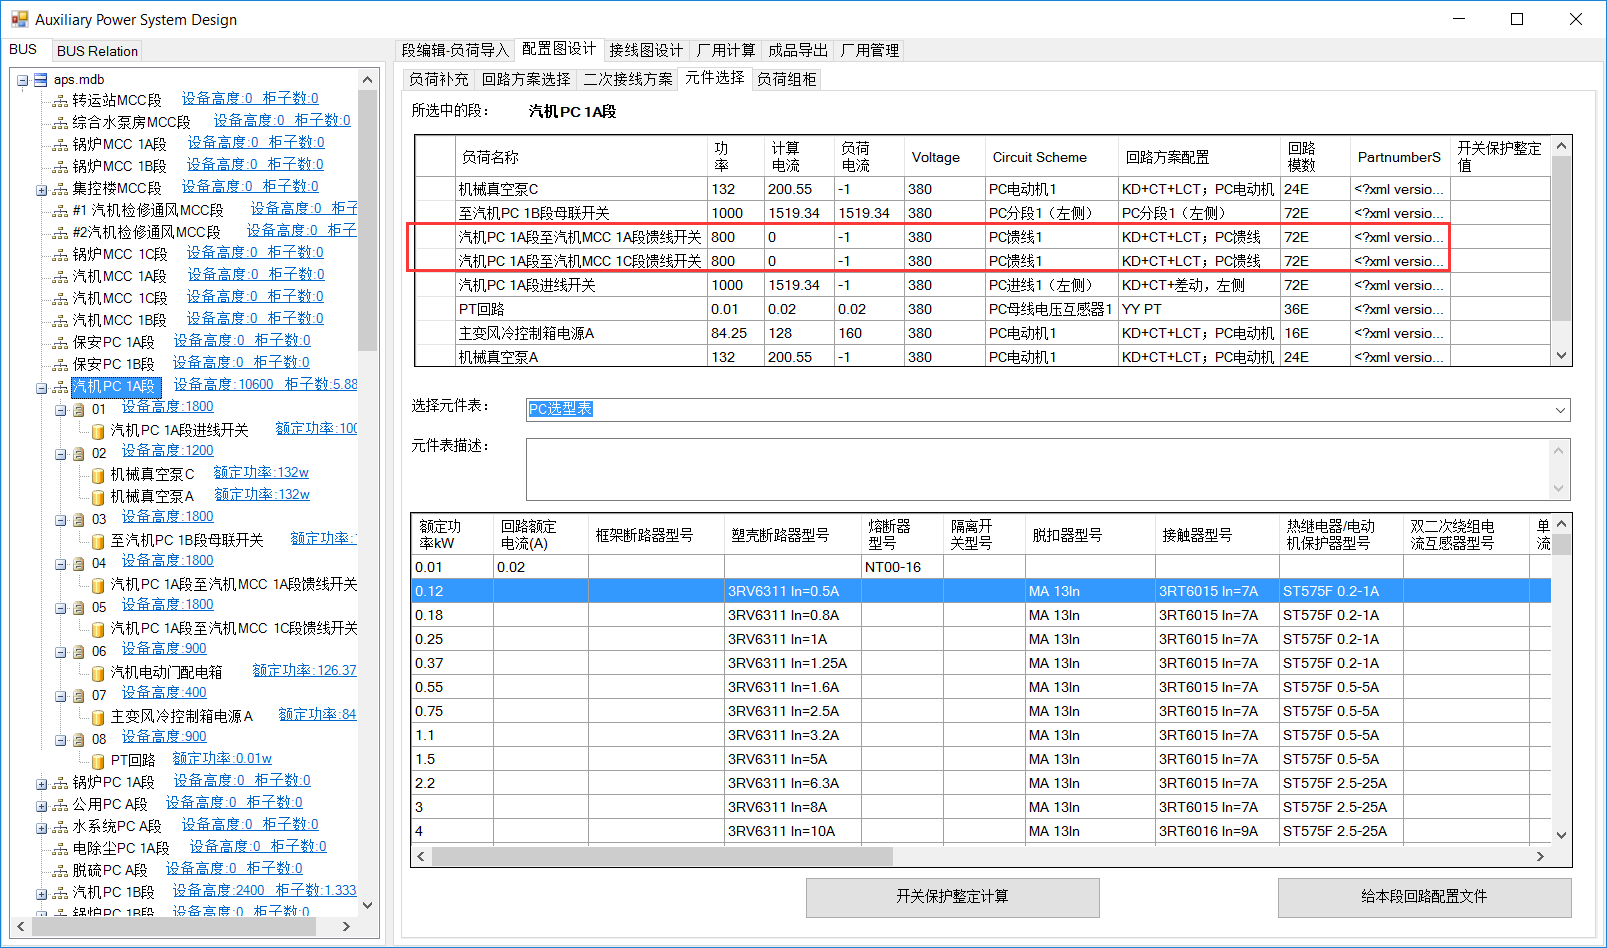The image size is (1607, 948).
Task: Click the component table horizontal scrollbar
Action: tap(662, 856)
